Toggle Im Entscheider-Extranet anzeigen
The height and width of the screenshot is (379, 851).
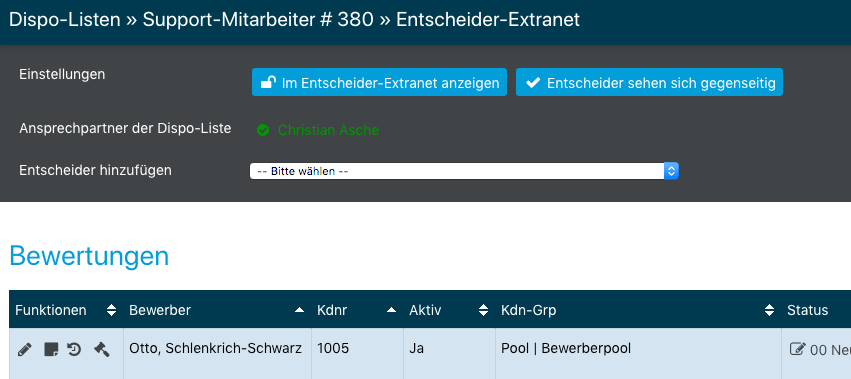click(379, 82)
